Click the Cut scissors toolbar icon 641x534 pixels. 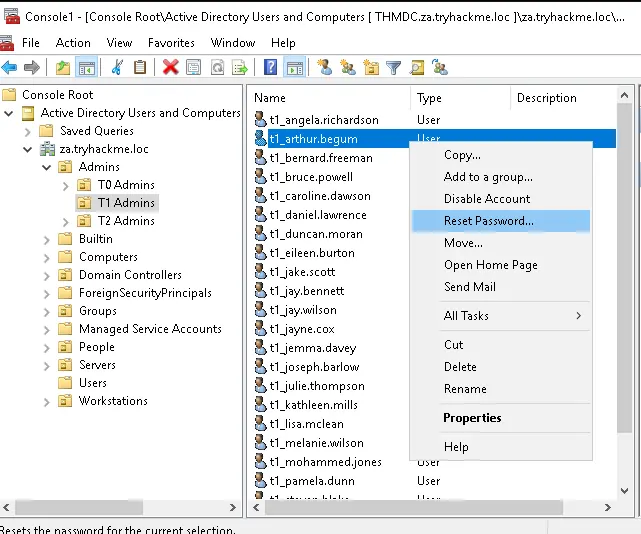(x=117, y=67)
